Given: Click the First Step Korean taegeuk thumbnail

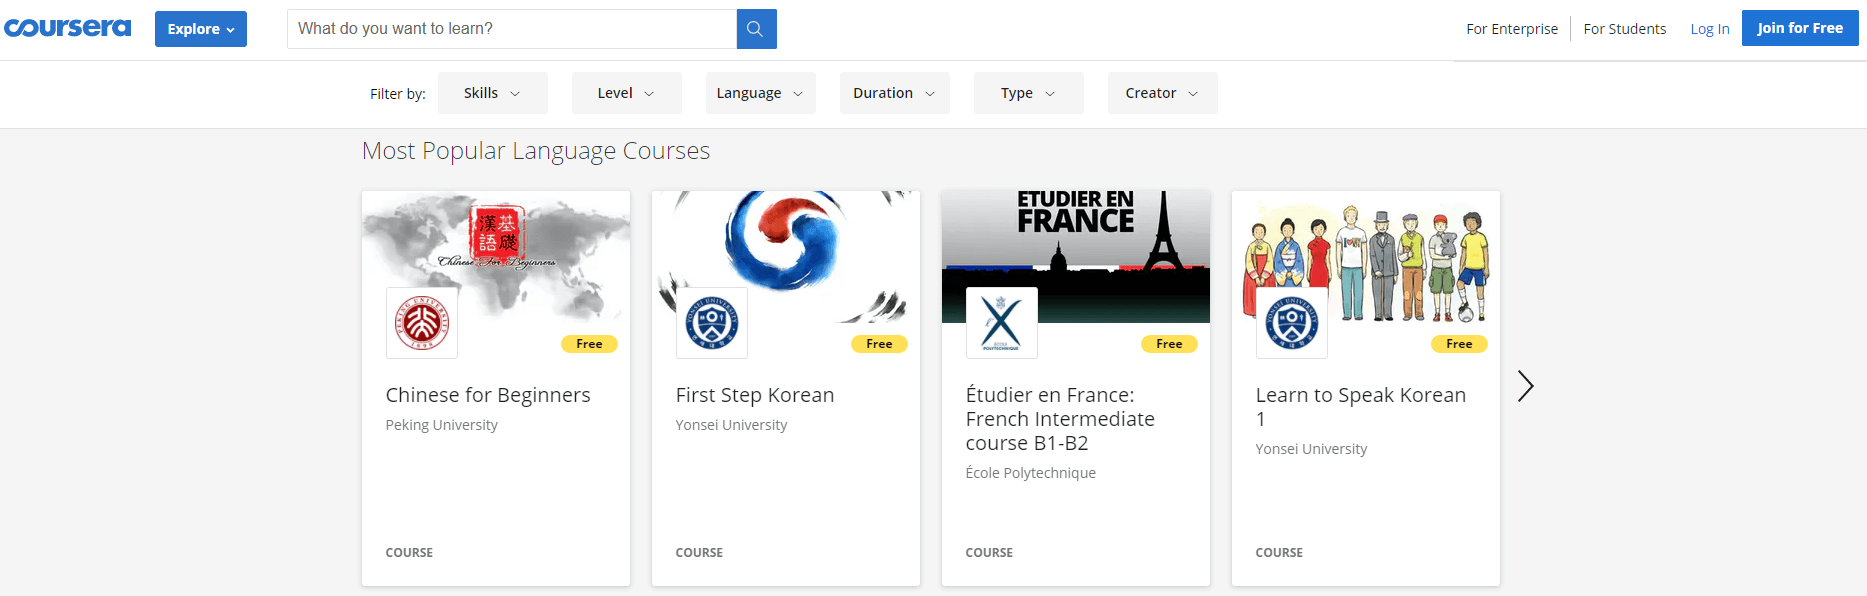Looking at the screenshot, I should tap(786, 256).
